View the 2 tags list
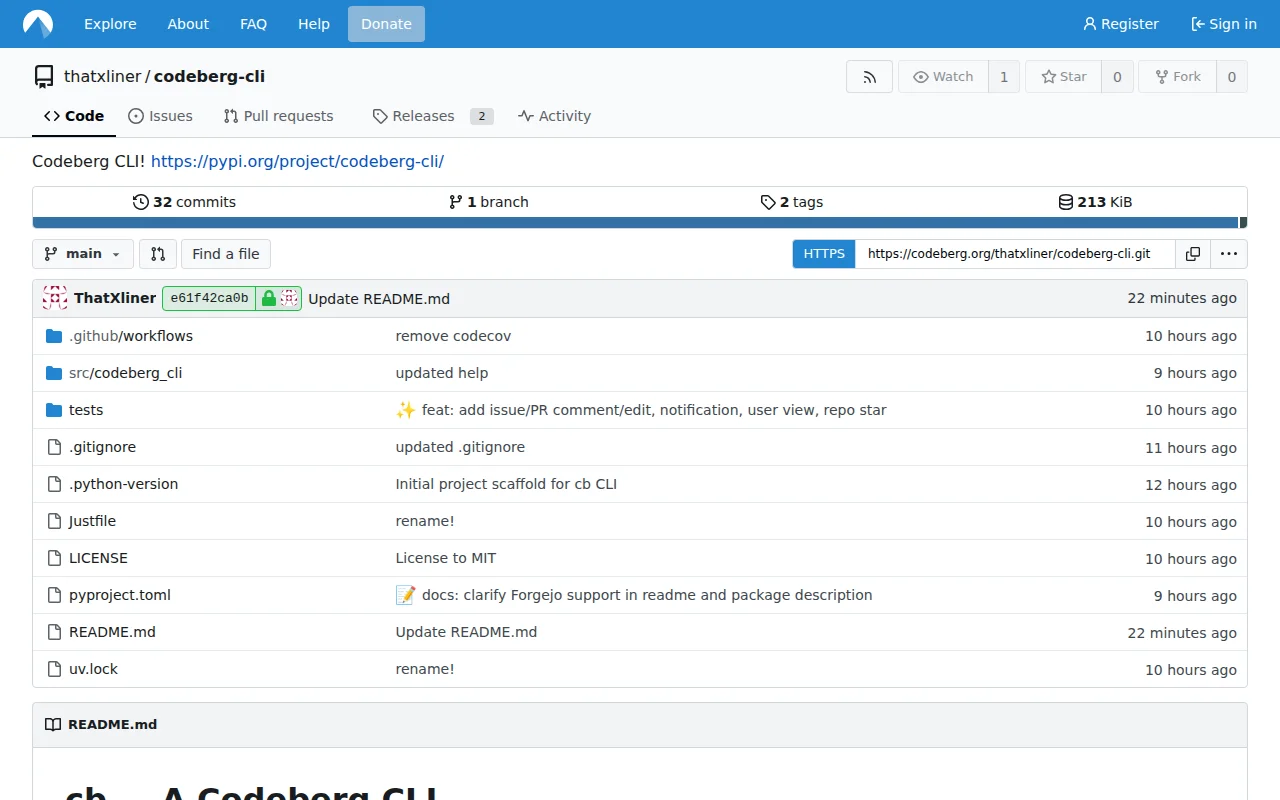This screenshot has width=1280, height=800. [x=792, y=202]
